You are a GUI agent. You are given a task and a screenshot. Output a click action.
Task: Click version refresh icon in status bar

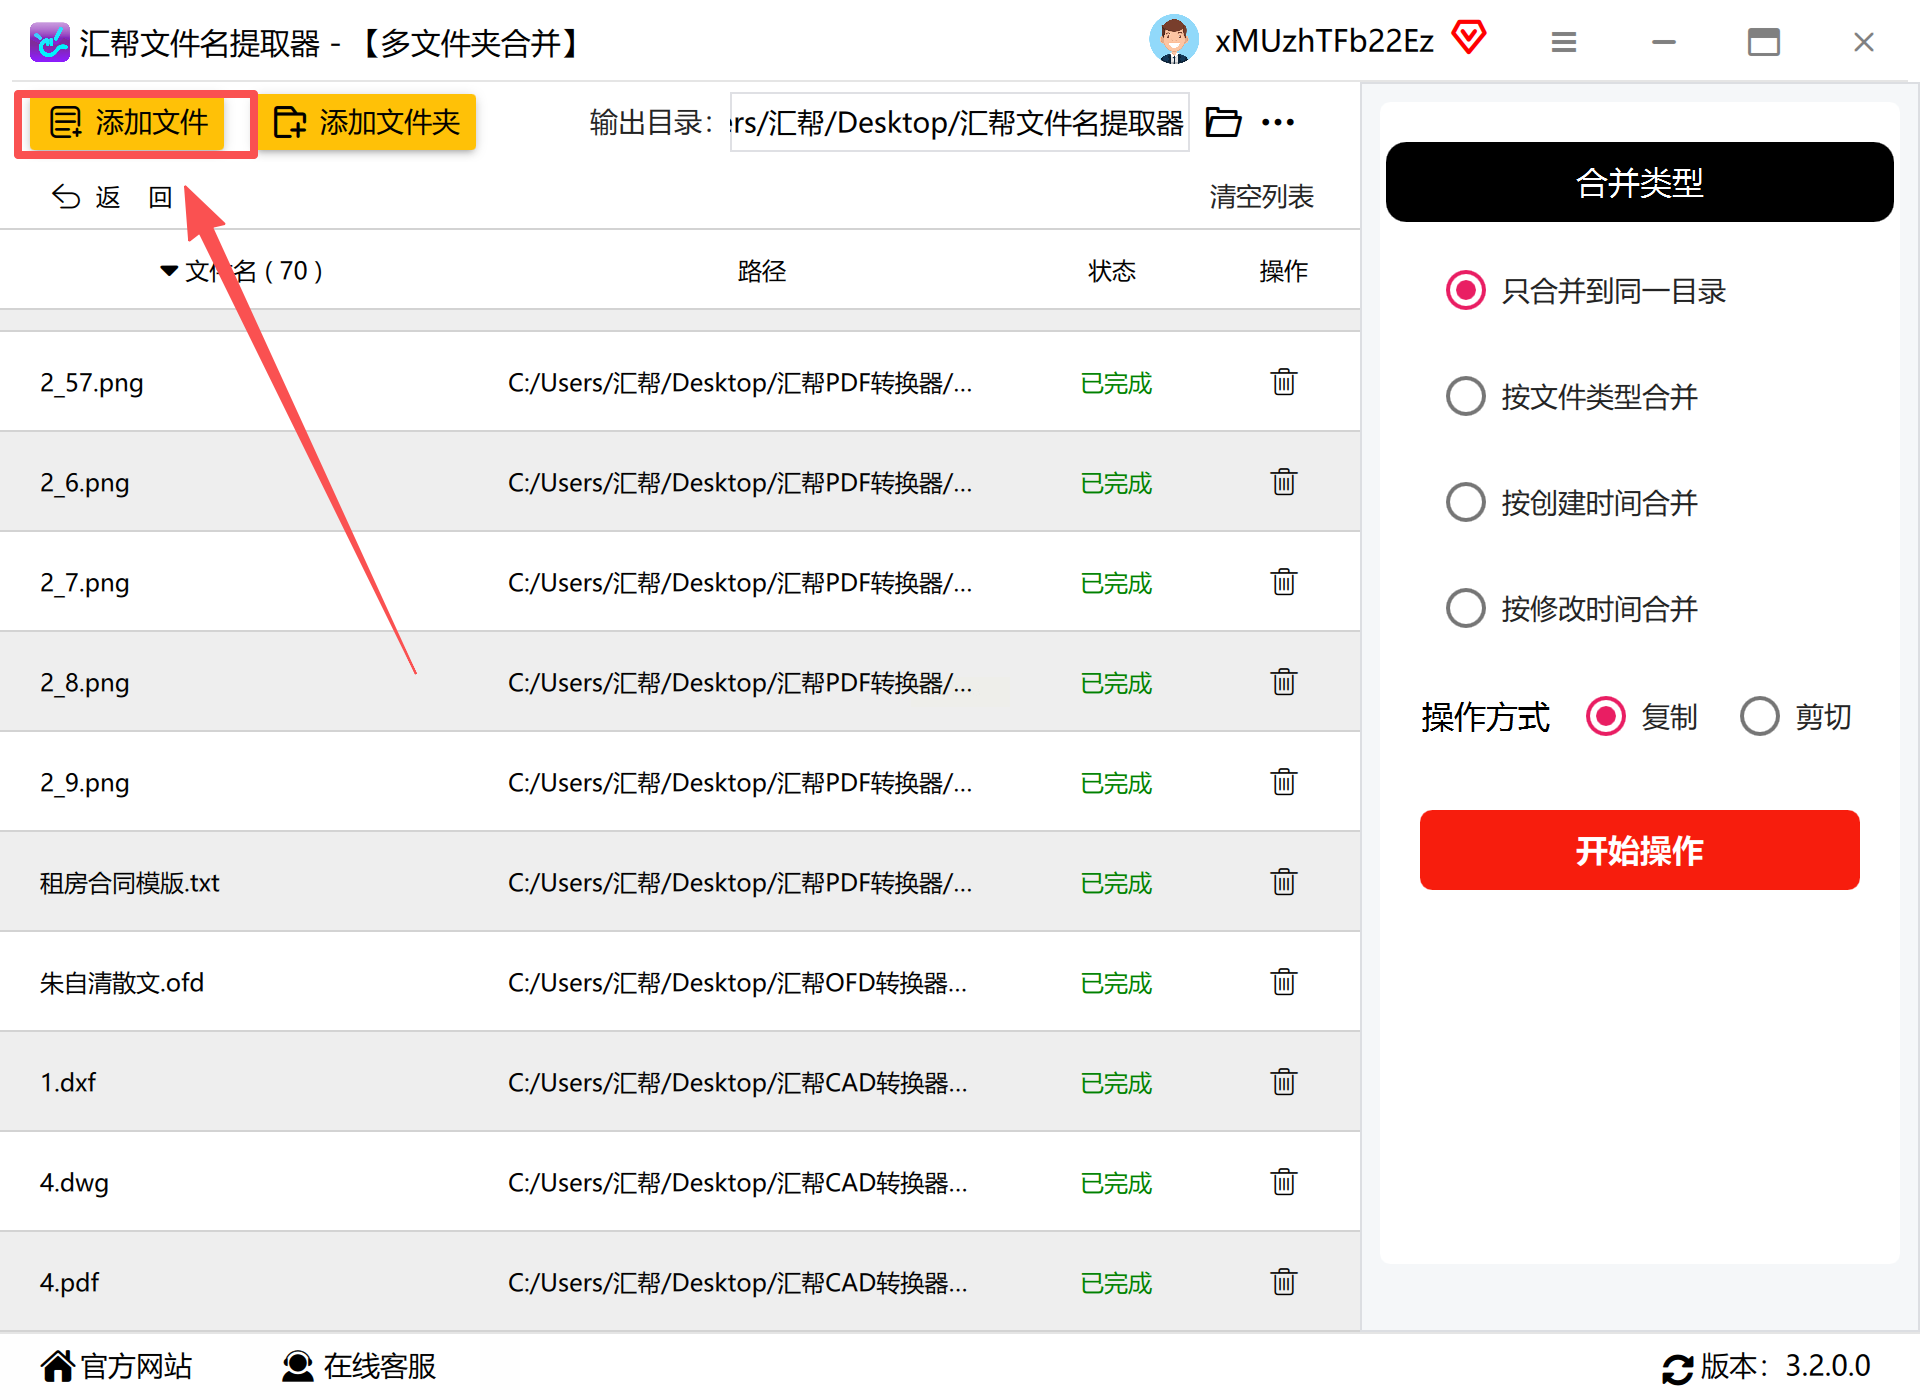point(1677,1367)
